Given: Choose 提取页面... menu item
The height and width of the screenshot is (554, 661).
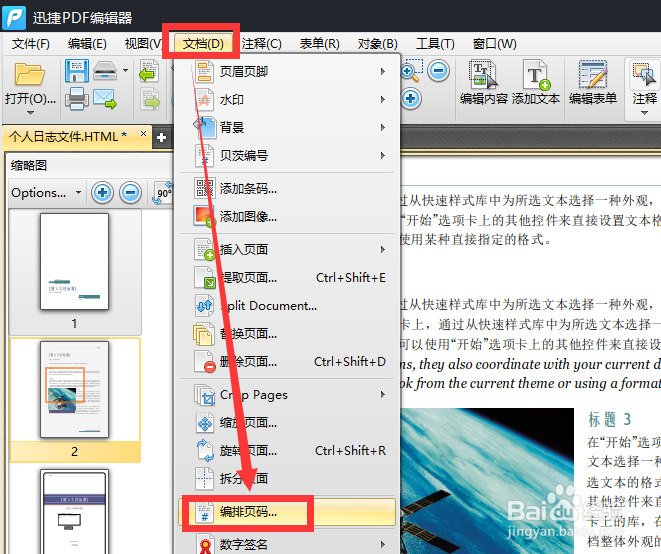Looking at the screenshot, I should [x=287, y=277].
